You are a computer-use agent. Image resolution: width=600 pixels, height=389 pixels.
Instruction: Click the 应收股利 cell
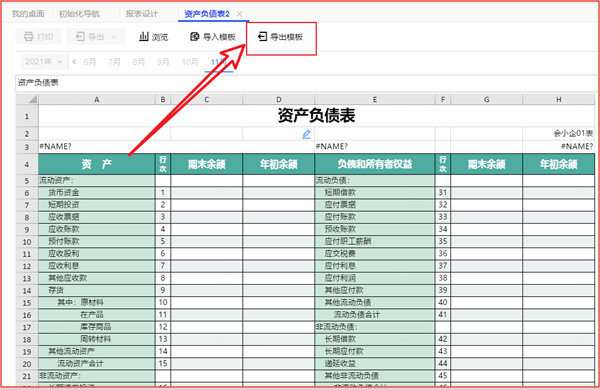(x=97, y=254)
